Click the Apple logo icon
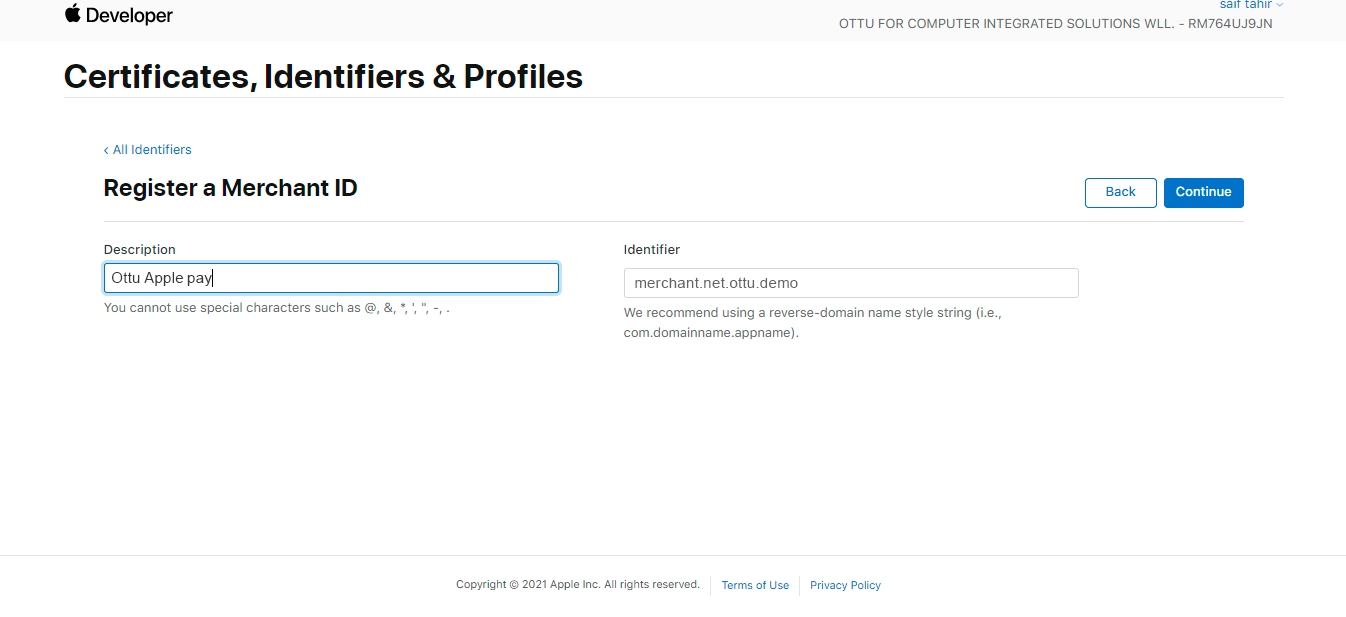Screen dimensions: 1346x617 [x=72, y=14]
